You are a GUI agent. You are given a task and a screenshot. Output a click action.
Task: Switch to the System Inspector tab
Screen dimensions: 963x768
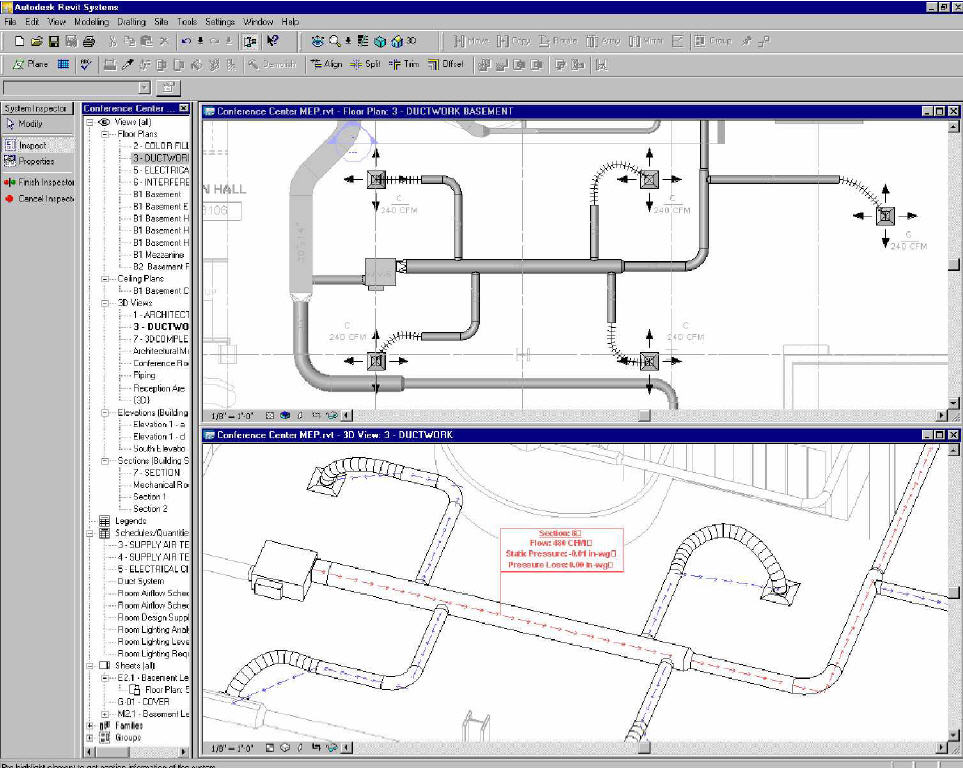coord(37,108)
